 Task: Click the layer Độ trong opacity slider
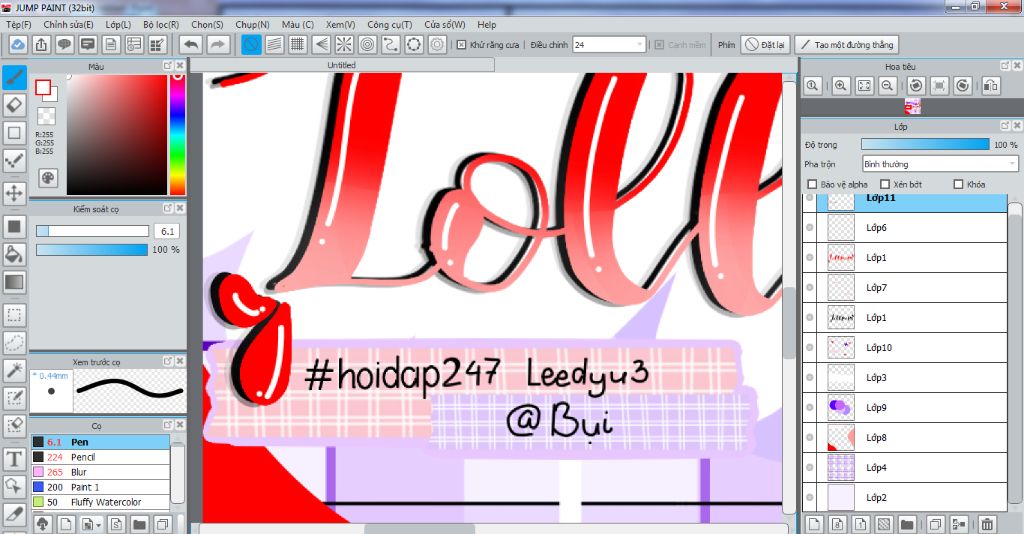click(x=925, y=144)
